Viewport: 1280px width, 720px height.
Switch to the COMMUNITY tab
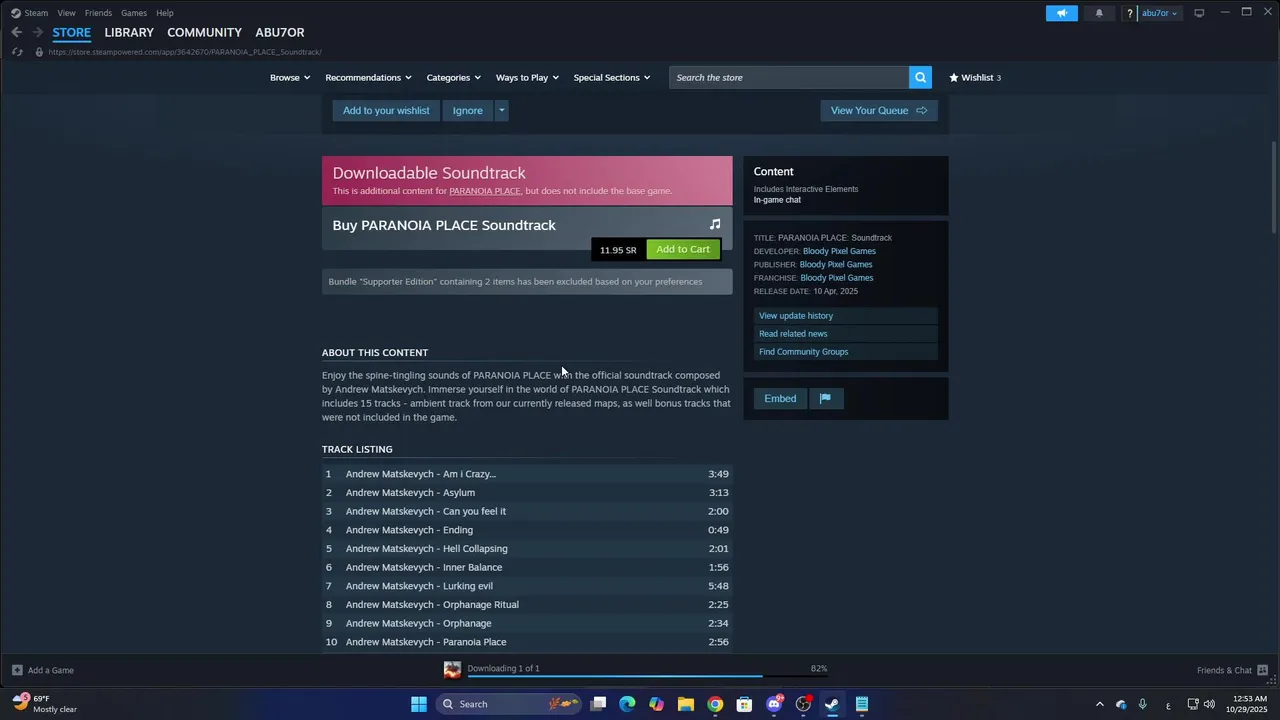pos(204,32)
